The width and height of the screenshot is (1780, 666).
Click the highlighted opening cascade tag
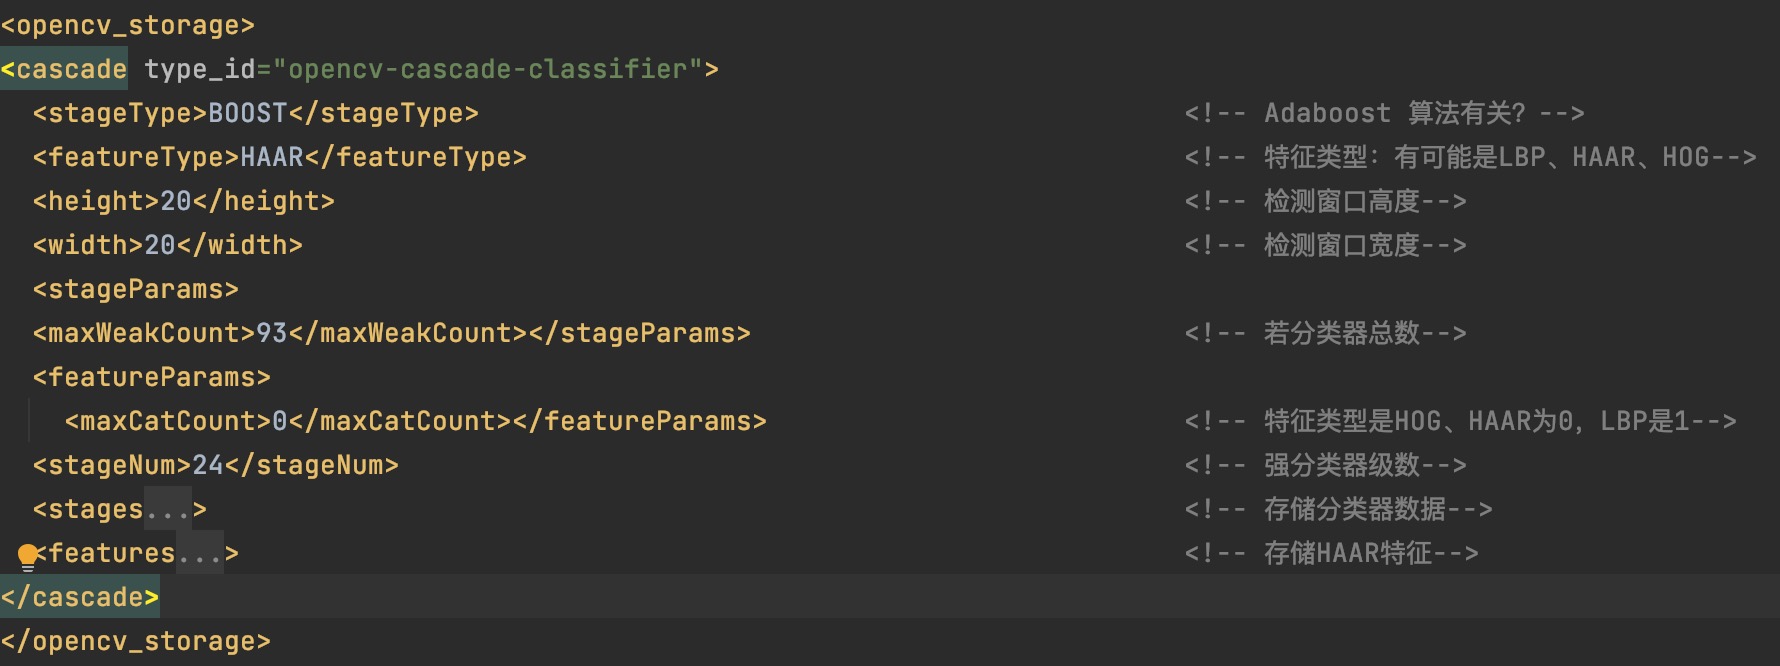65,70
